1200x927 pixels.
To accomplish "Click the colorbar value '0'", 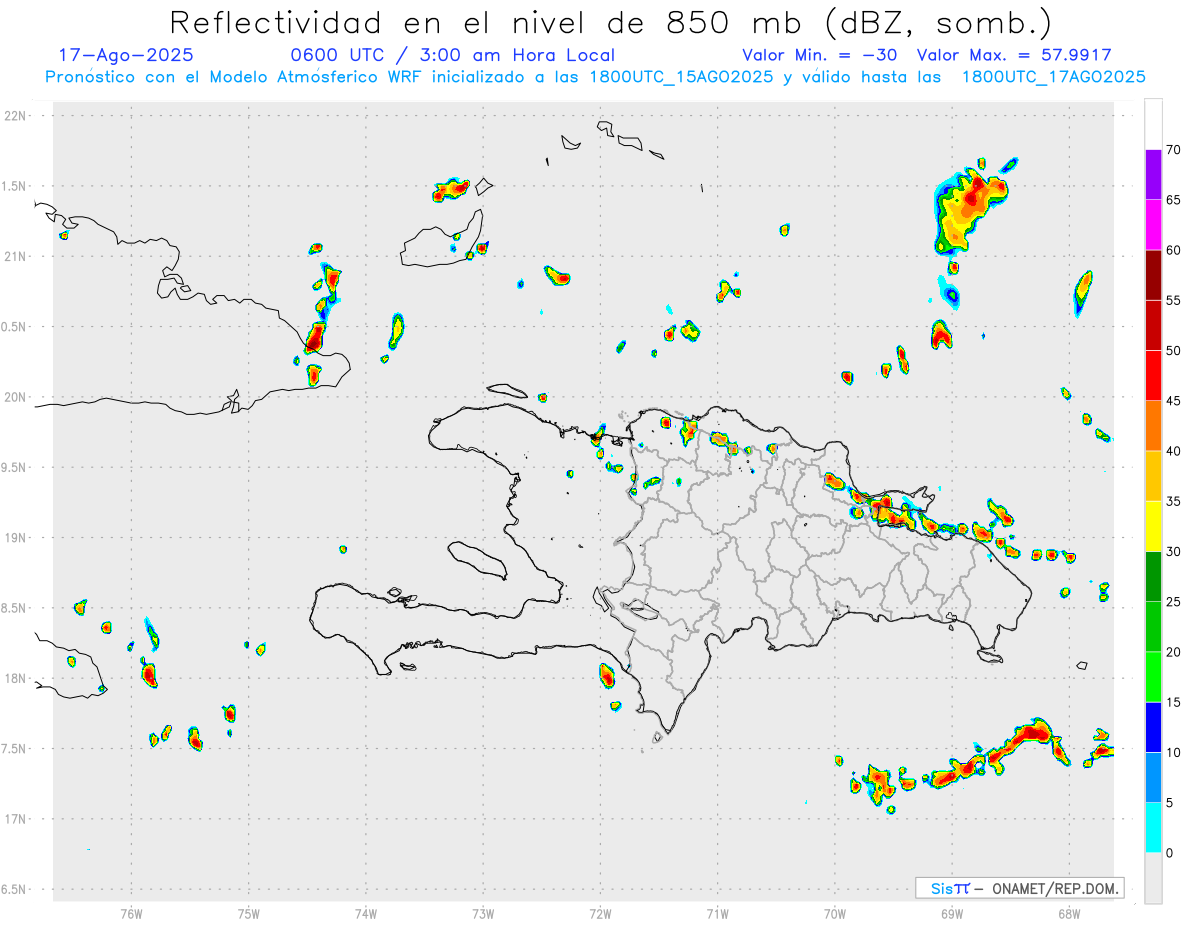I will (x=1170, y=853).
